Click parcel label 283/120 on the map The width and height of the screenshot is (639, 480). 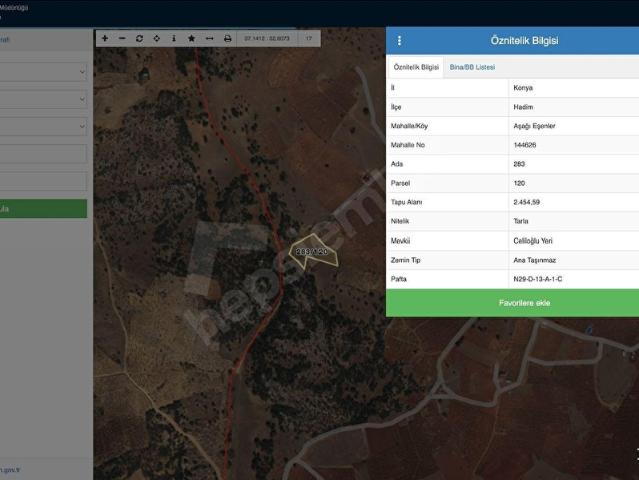(312, 252)
